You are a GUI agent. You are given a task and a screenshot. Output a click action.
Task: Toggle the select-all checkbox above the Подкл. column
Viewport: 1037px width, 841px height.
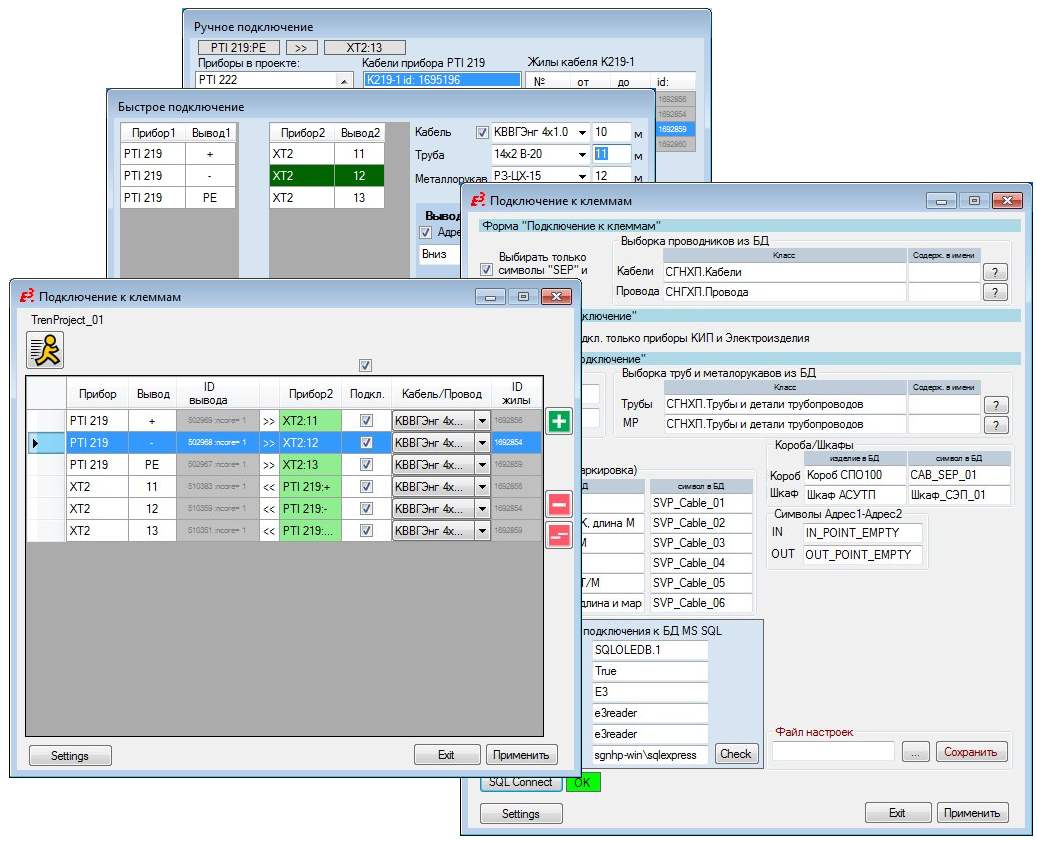pyautogui.click(x=365, y=366)
